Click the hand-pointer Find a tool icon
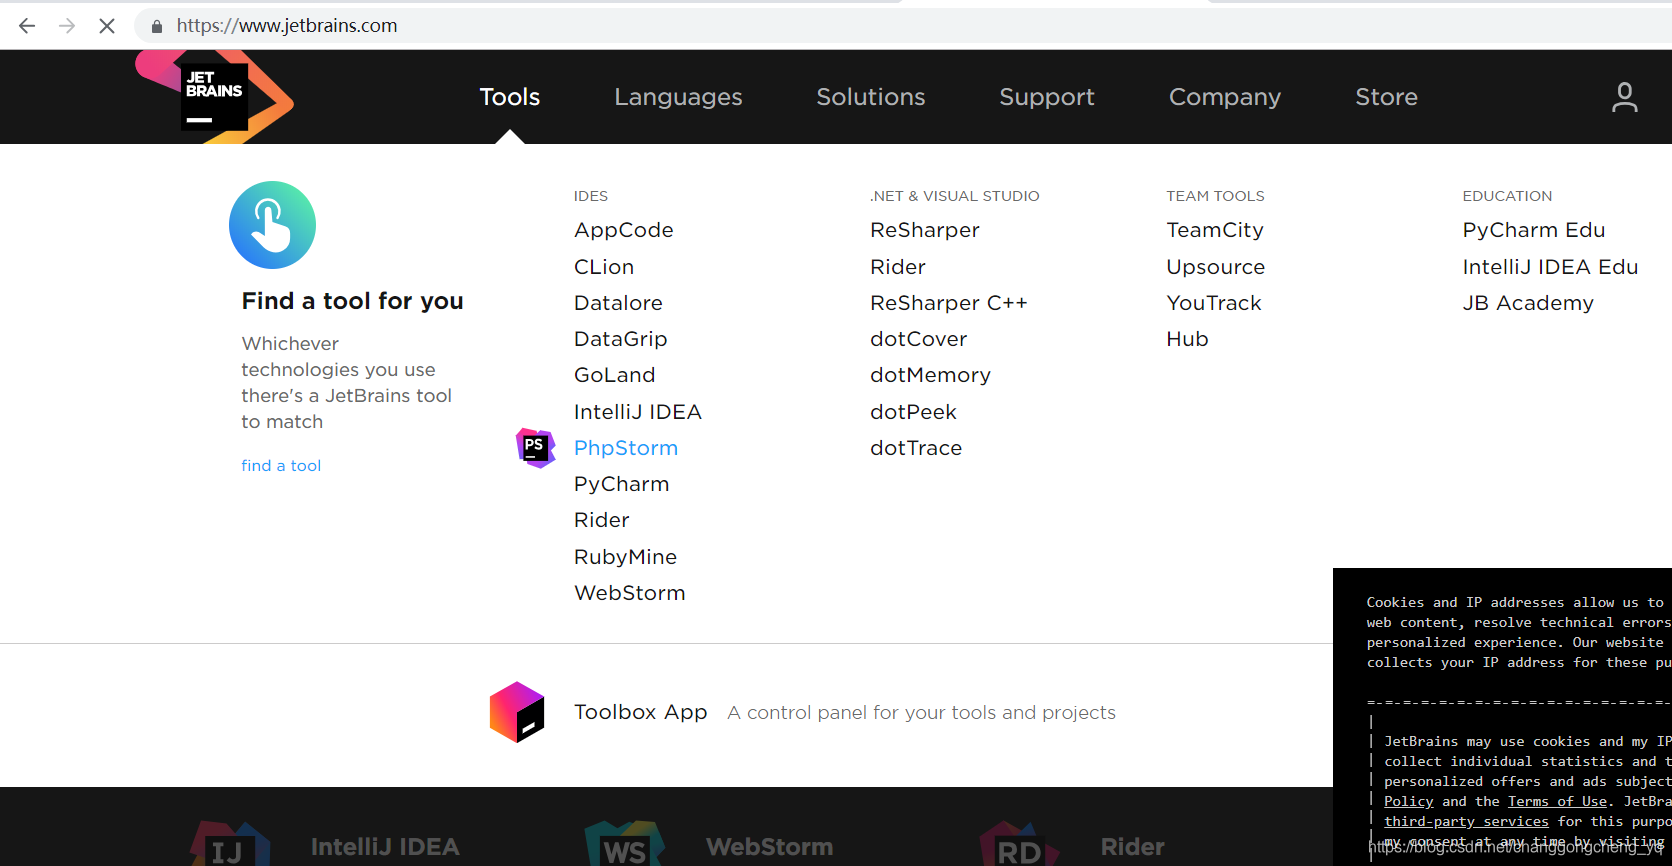This screenshot has width=1672, height=866. 272,225
